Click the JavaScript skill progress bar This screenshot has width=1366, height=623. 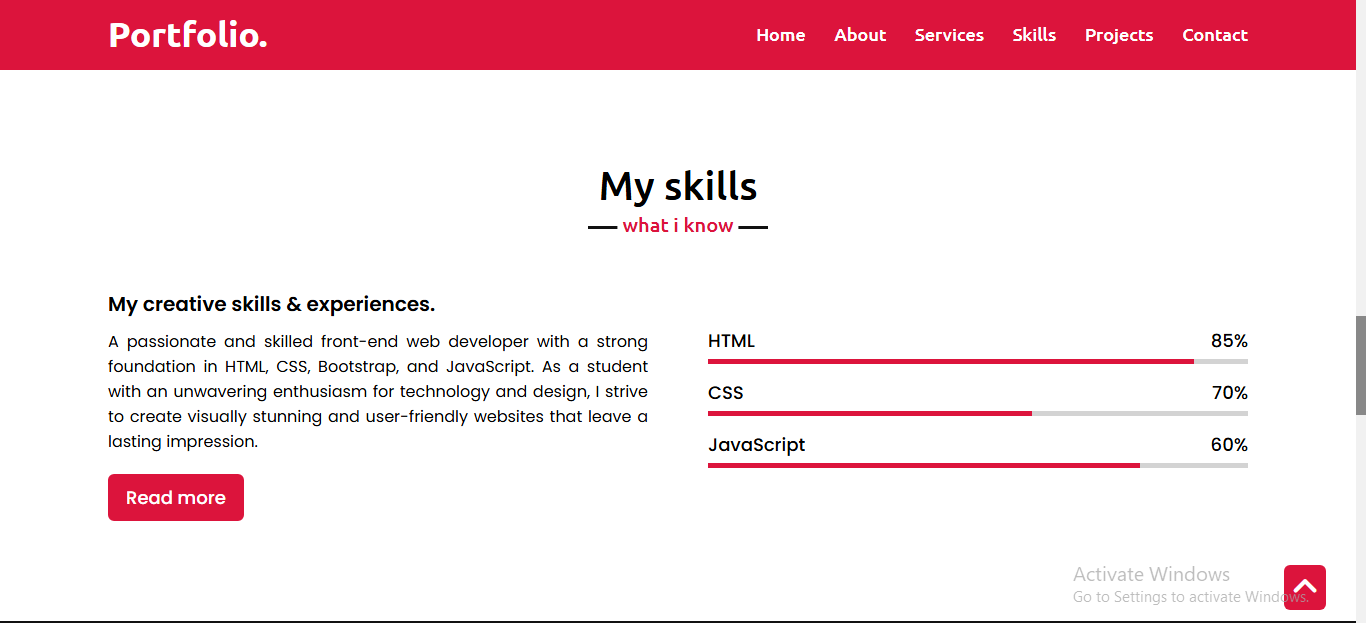click(x=977, y=465)
